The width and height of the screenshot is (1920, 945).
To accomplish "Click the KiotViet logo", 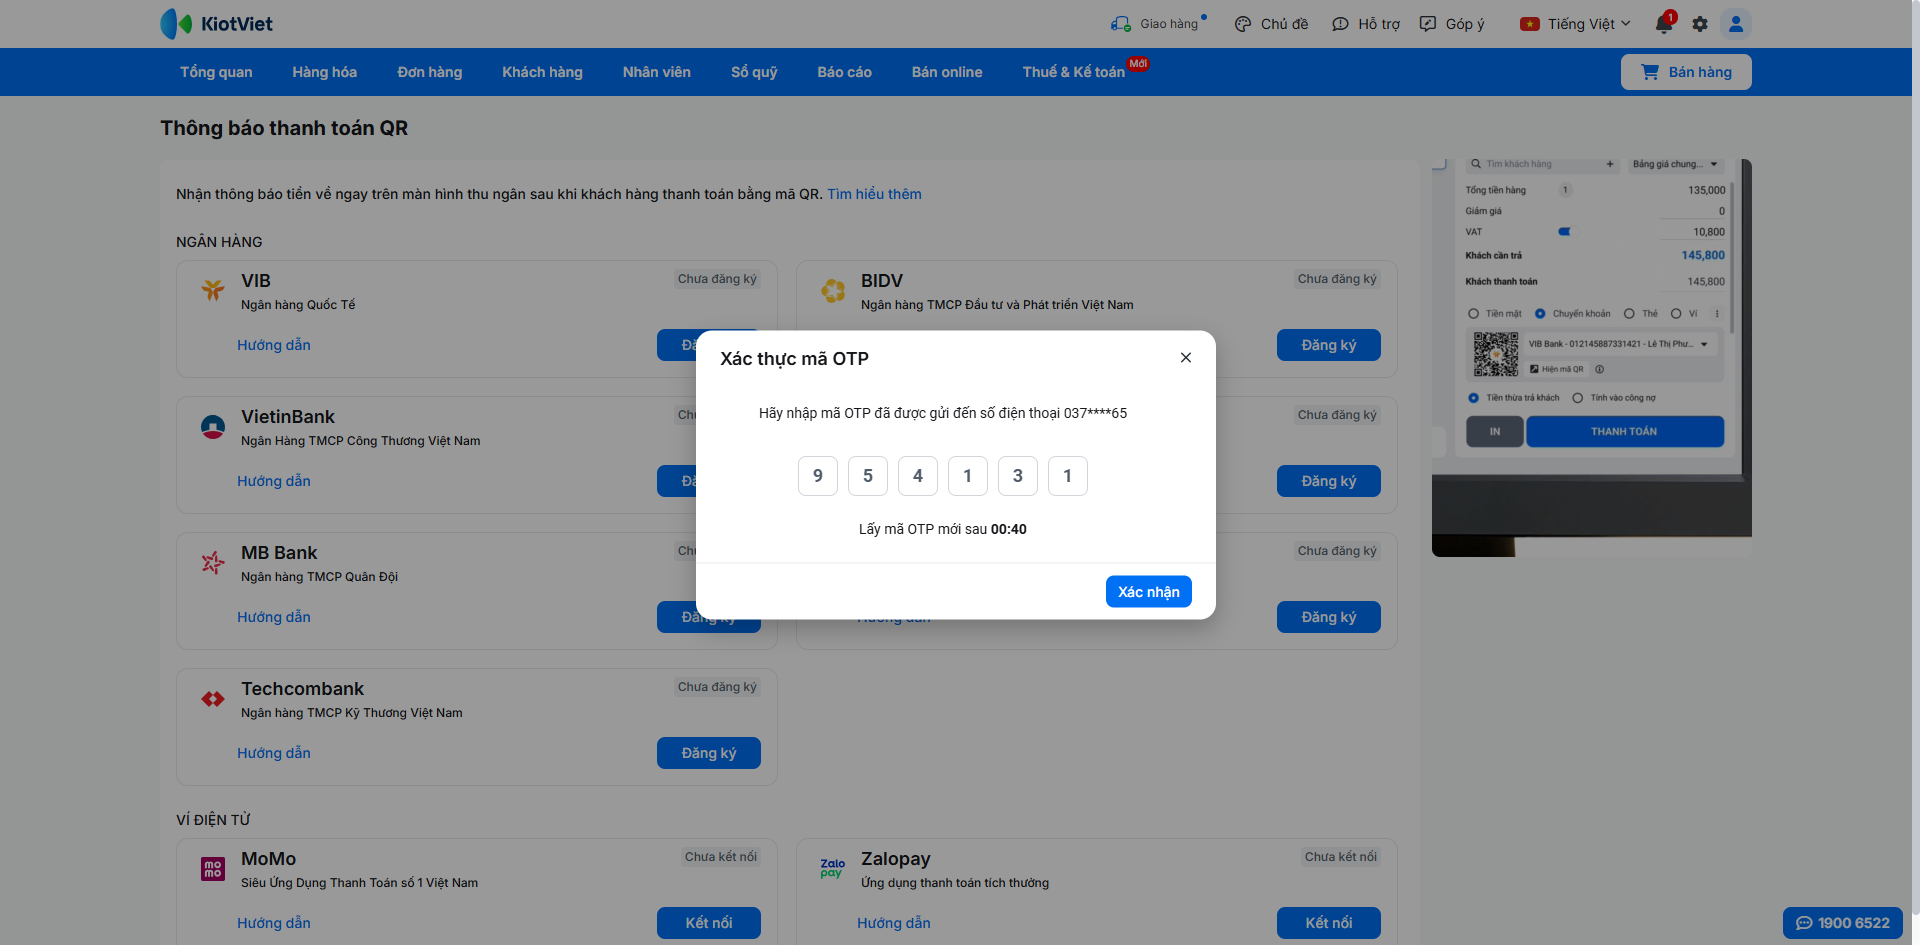I will (217, 24).
